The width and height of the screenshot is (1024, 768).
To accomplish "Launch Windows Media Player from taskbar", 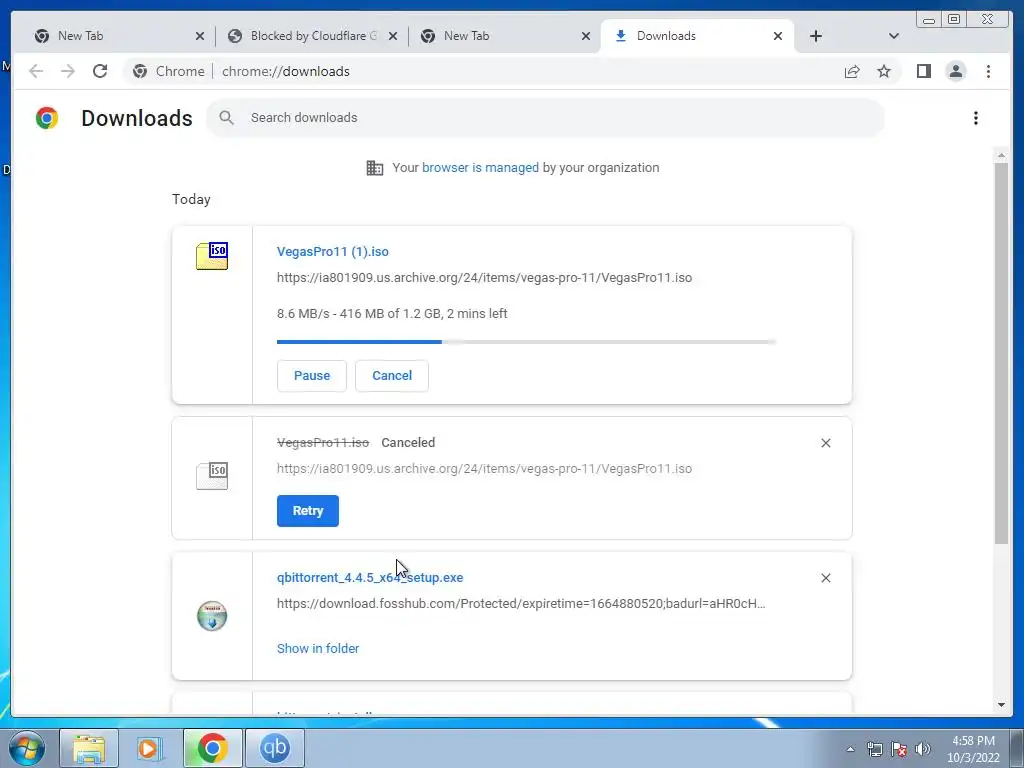I will [150, 748].
